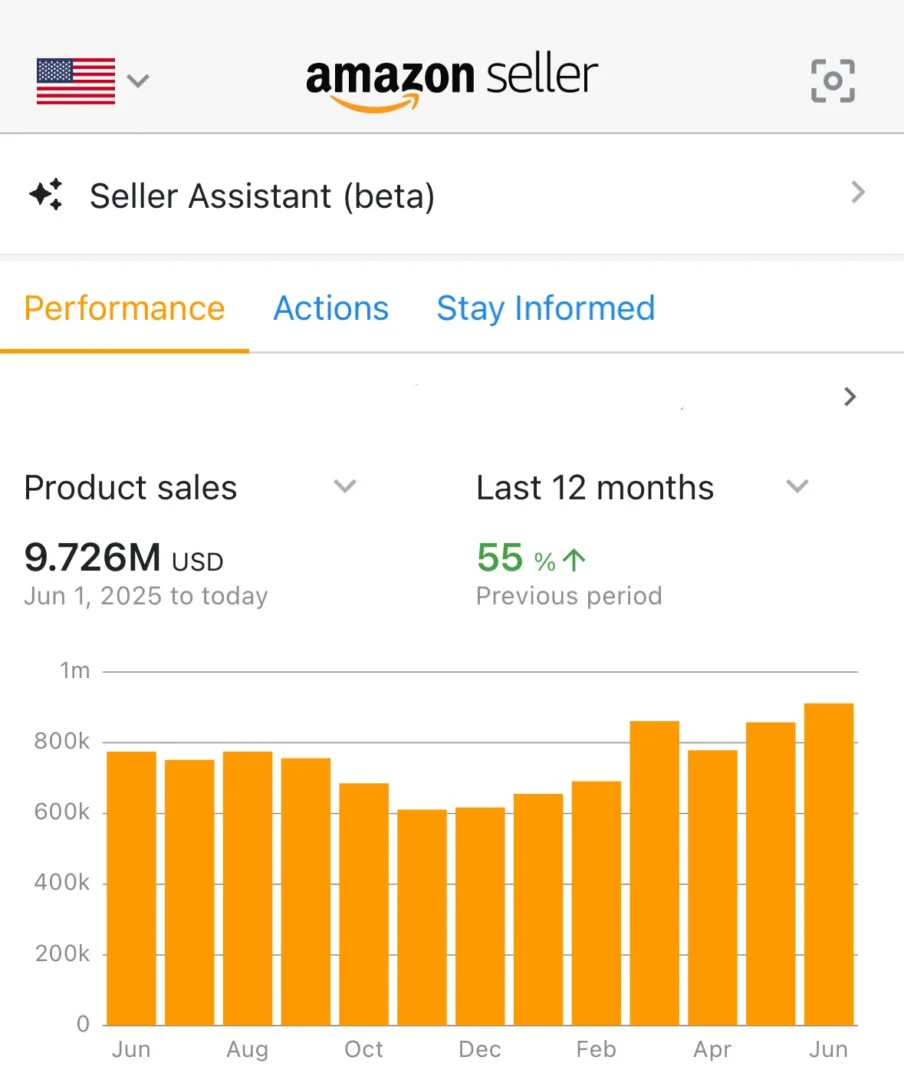Image resolution: width=904 pixels, height=1080 pixels.
Task: Click the Dec x-axis label
Action: (480, 1049)
